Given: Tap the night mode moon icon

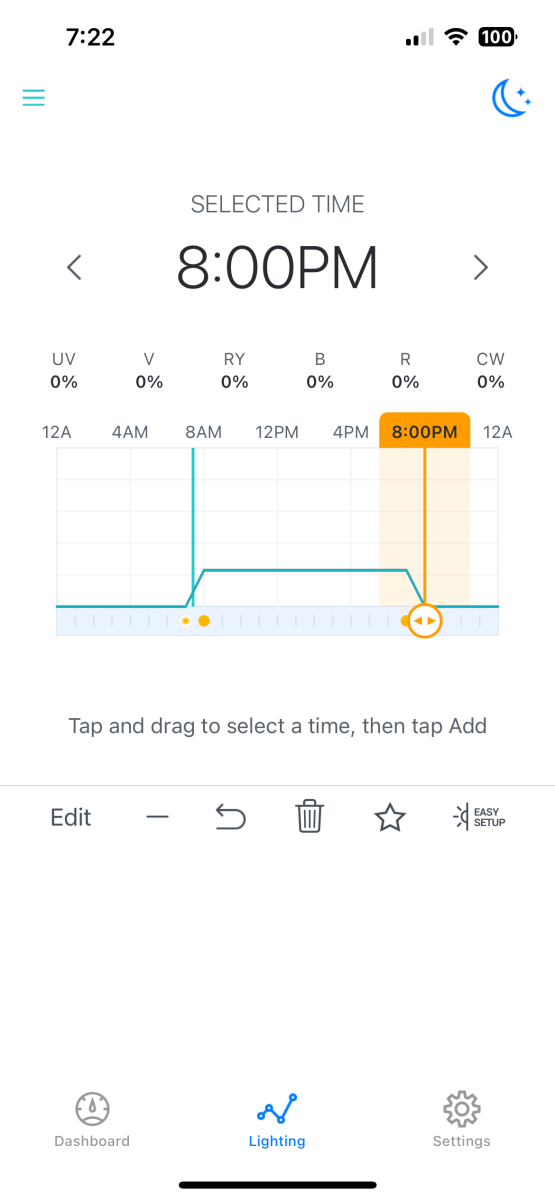Looking at the screenshot, I should click(511, 98).
